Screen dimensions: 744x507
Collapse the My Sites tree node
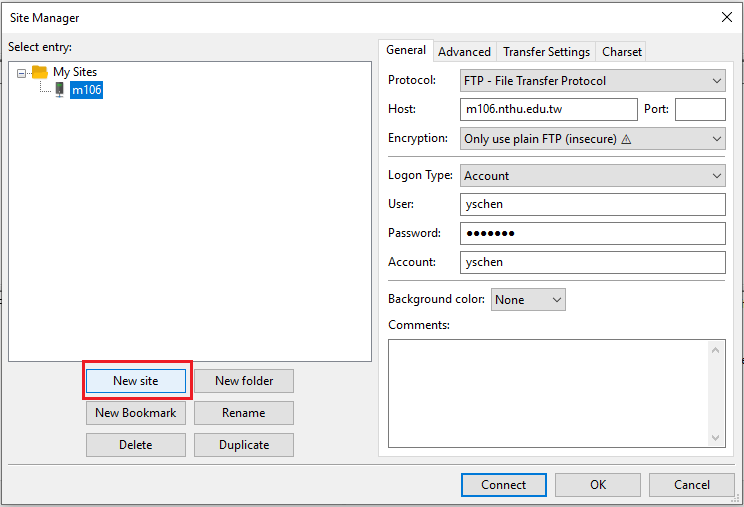[22, 72]
